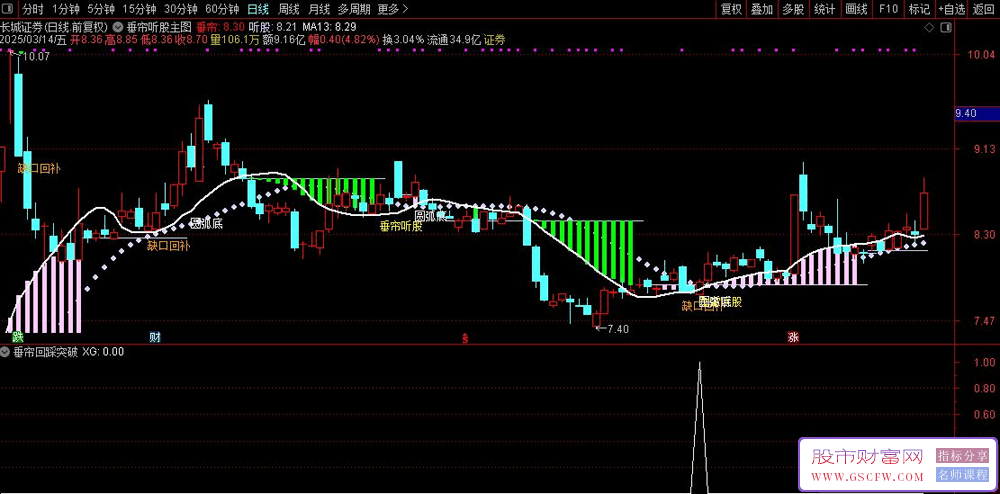Expand 垂帘听股主图 indicator dropdown arrow
The image size is (1000, 494).
(x=119, y=27)
